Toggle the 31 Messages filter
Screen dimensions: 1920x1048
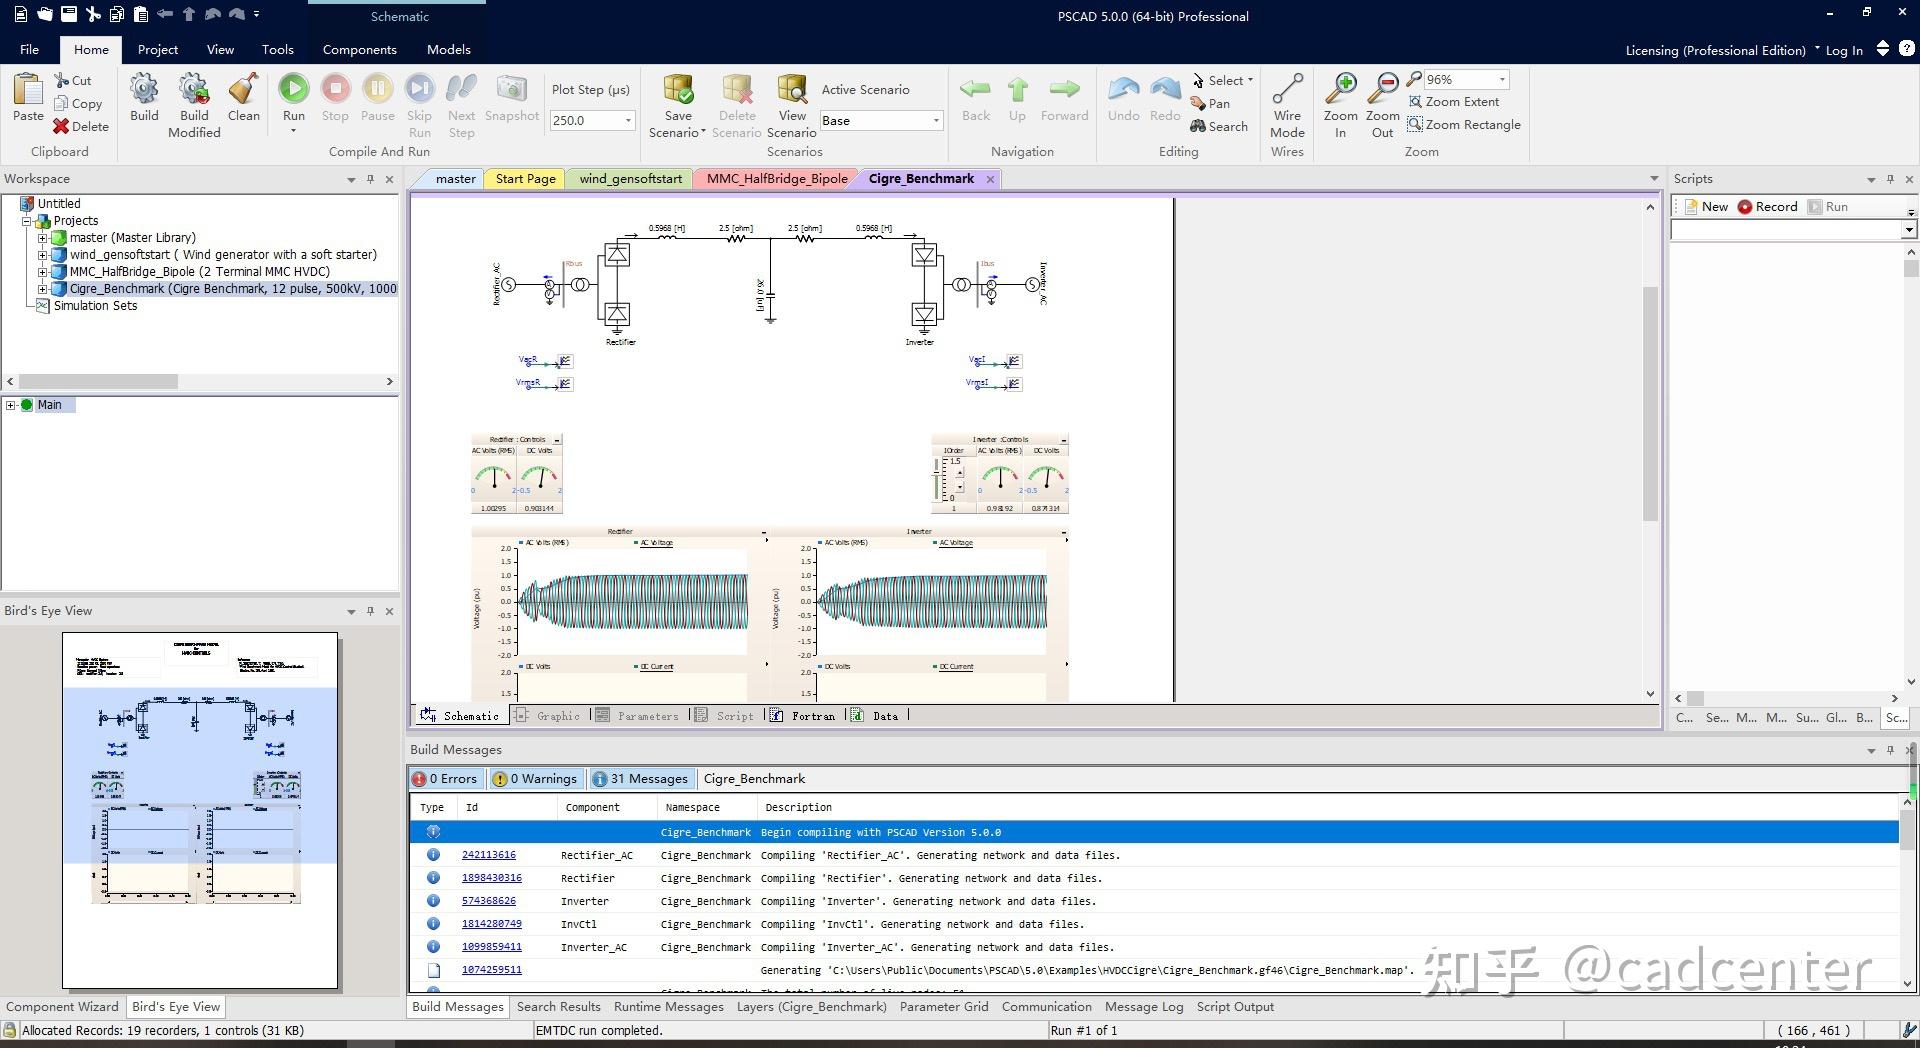(x=640, y=779)
